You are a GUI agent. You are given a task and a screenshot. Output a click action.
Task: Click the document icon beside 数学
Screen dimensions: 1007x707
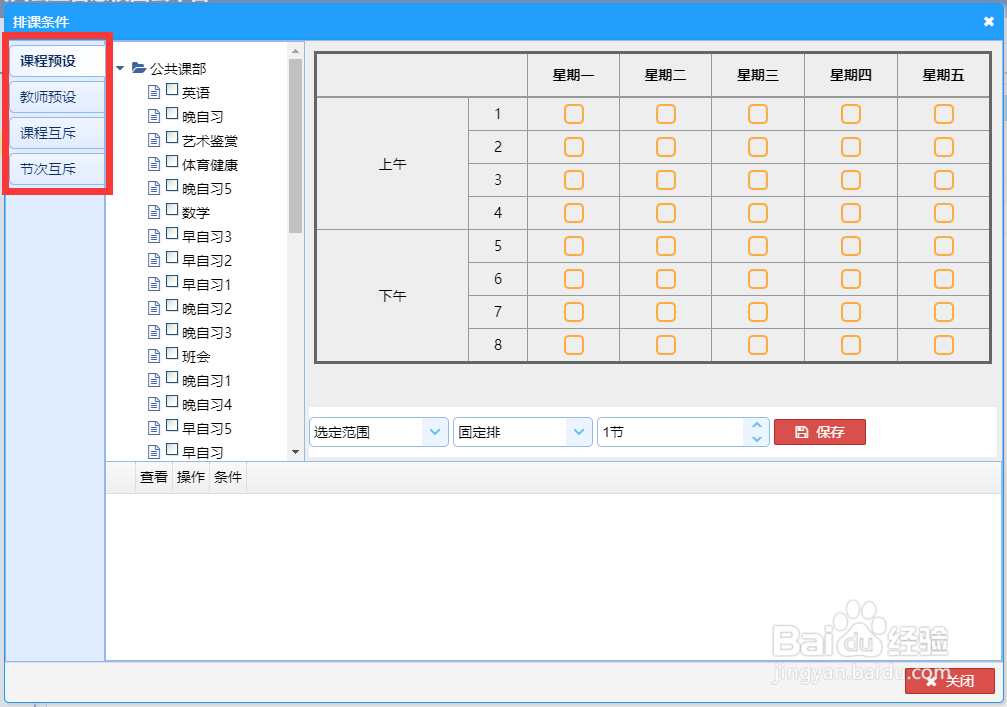154,212
